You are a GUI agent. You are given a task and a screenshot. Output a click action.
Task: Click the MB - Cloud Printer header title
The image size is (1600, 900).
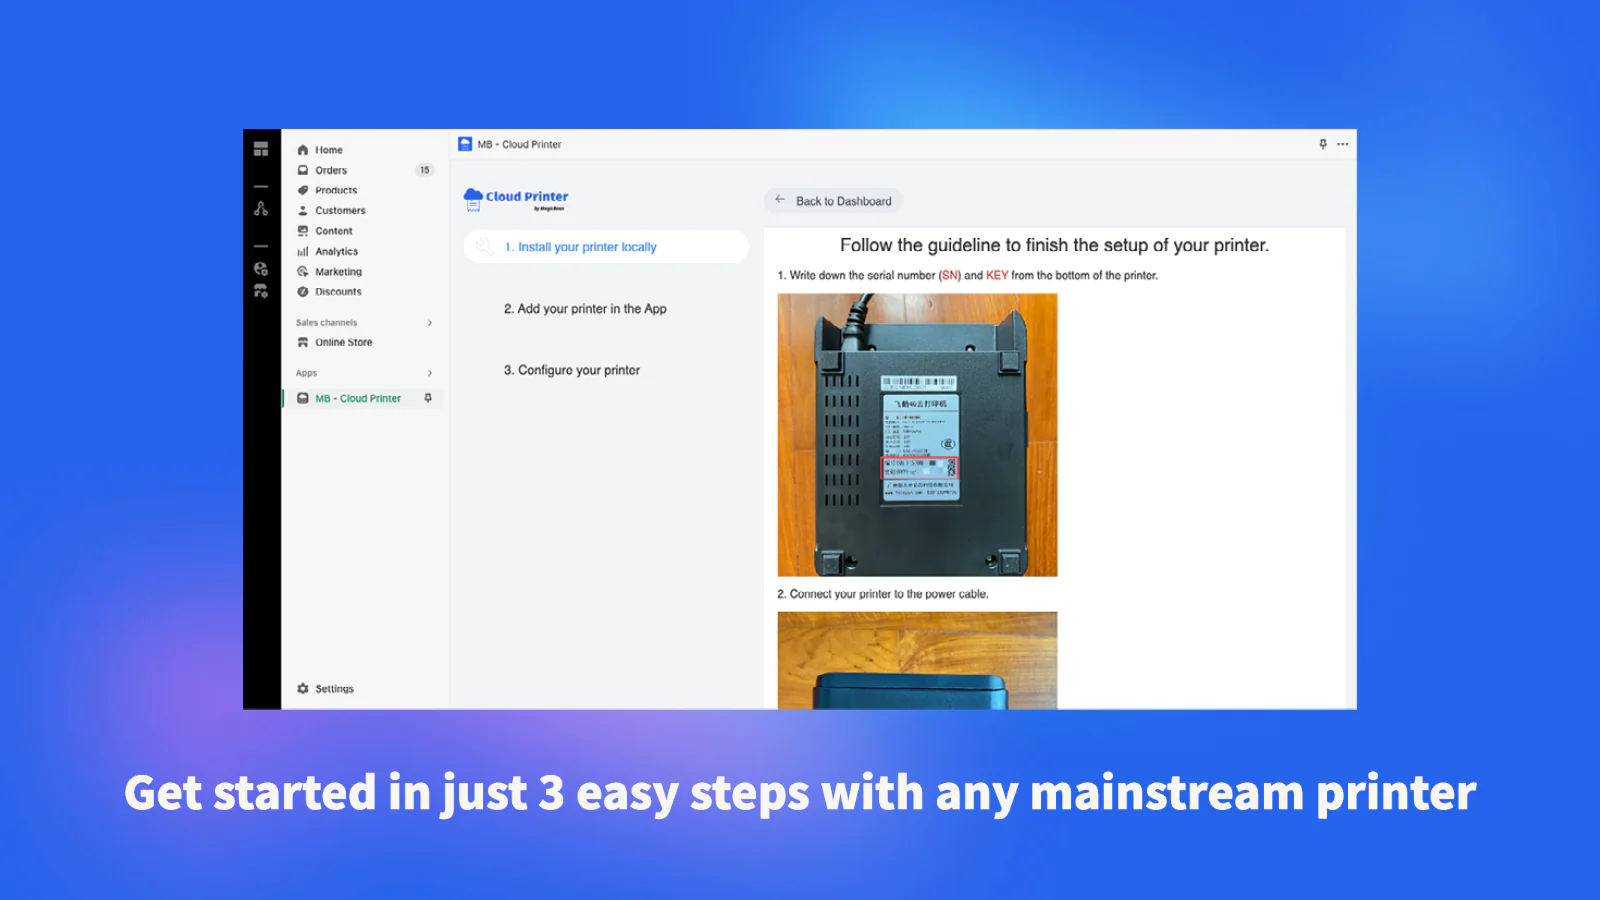[519, 144]
